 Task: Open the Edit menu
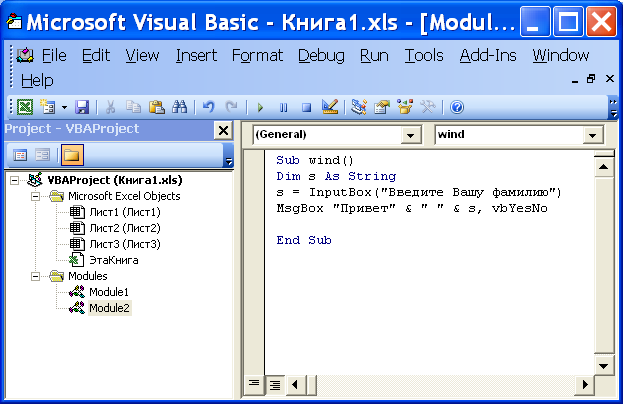coord(96,56)
